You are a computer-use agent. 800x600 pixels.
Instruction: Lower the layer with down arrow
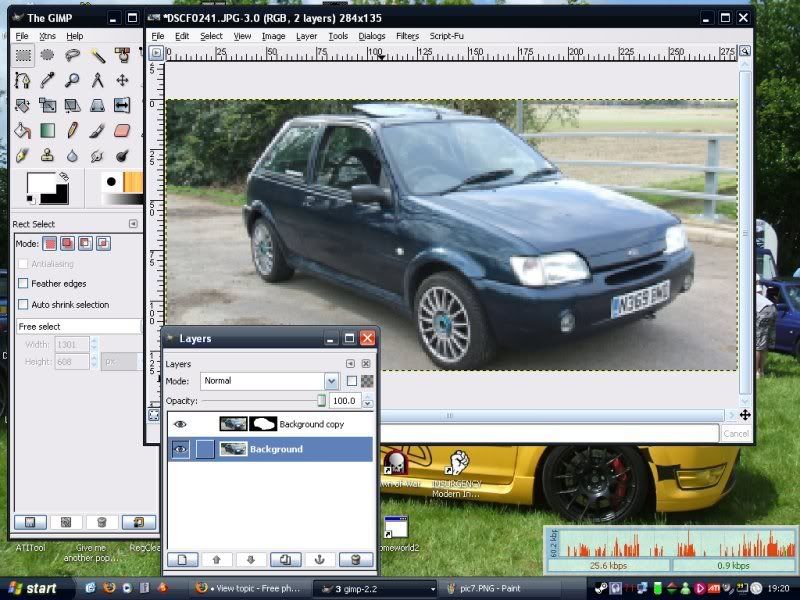tap(251, 560)
